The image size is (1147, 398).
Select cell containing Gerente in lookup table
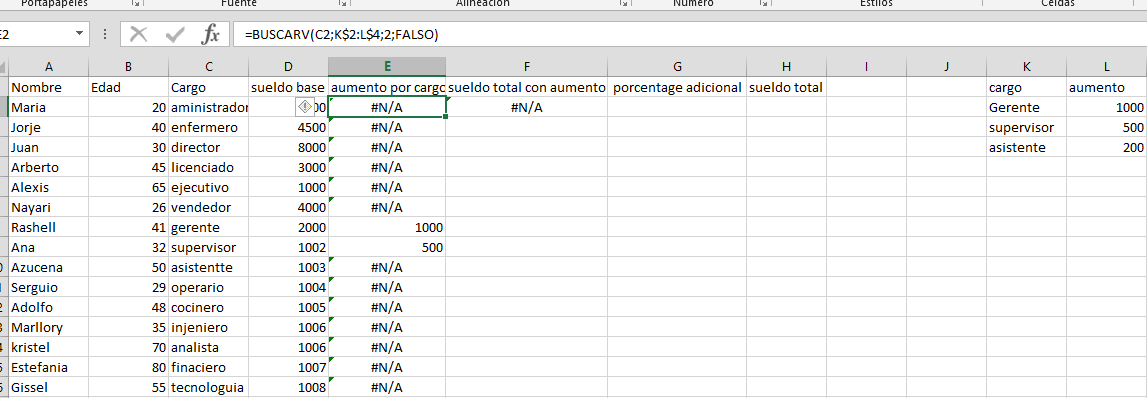click(x=1026, y=108)
